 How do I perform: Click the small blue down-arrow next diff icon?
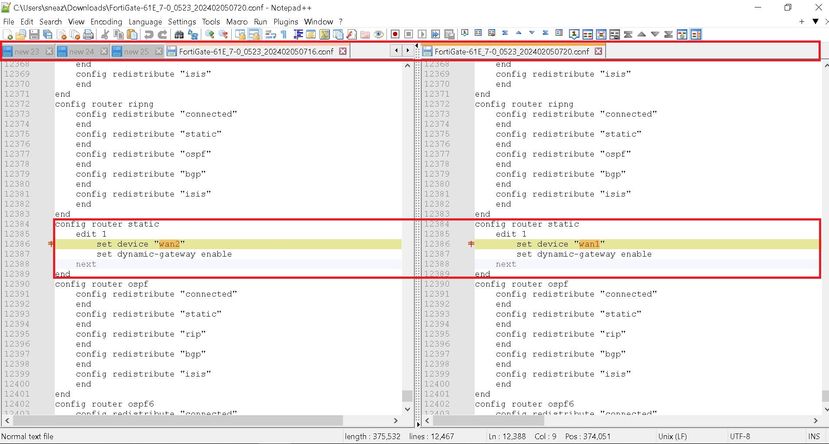[532, 33]
